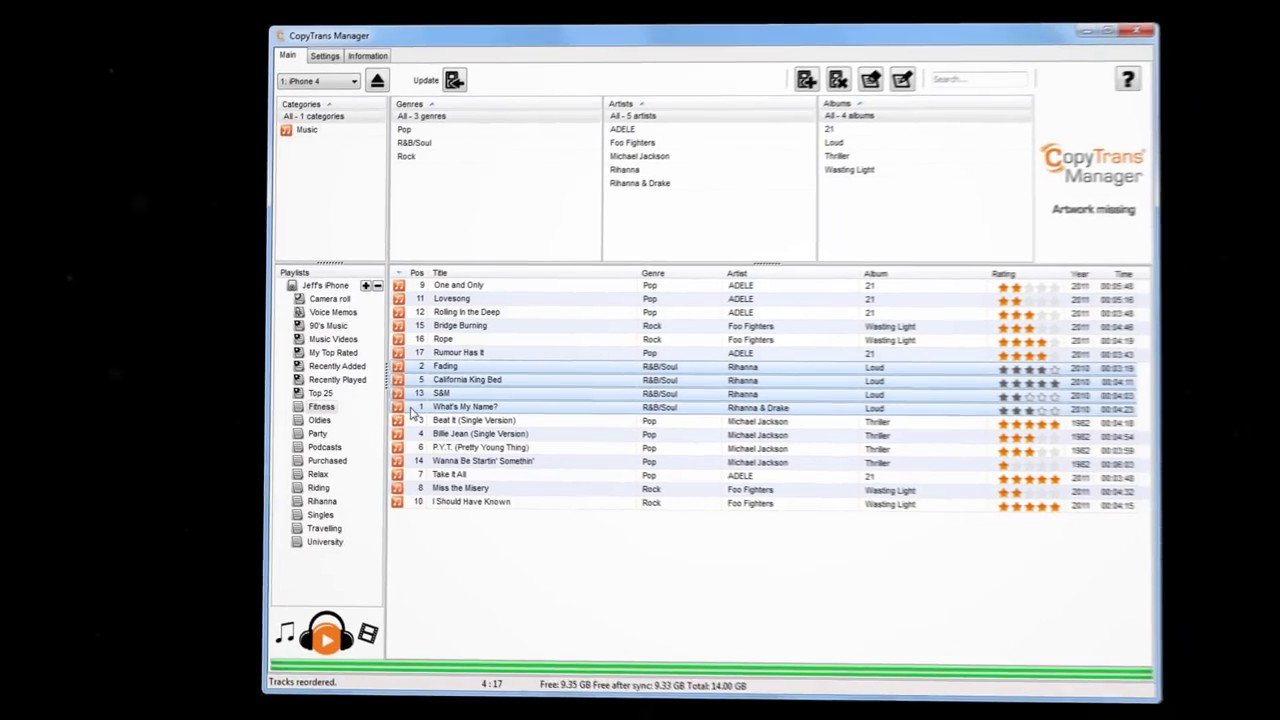Filter by the Wasting Light album
1280x720 pixels.
pyautogui.click(x=849, y=170)
